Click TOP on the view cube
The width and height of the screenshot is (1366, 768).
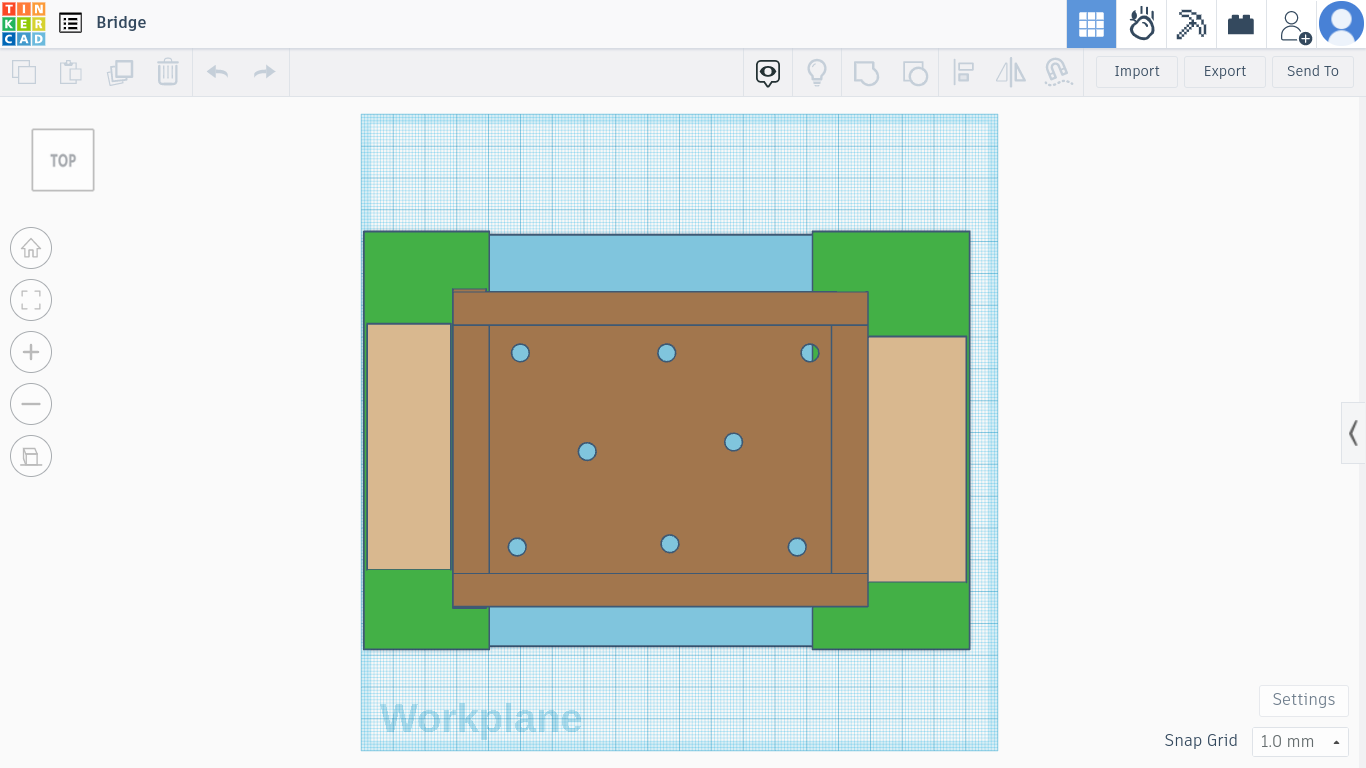62,160
